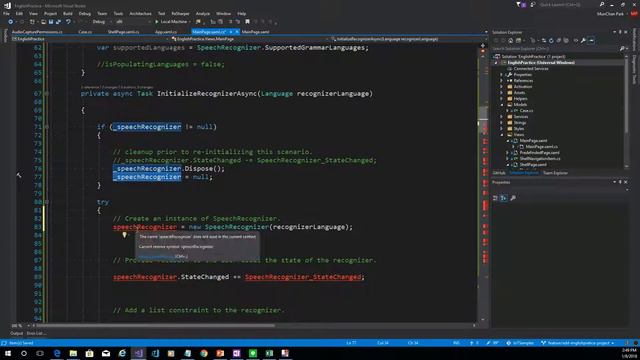Open the EnglishPractice project navigation dropdown

click(90, 39)
